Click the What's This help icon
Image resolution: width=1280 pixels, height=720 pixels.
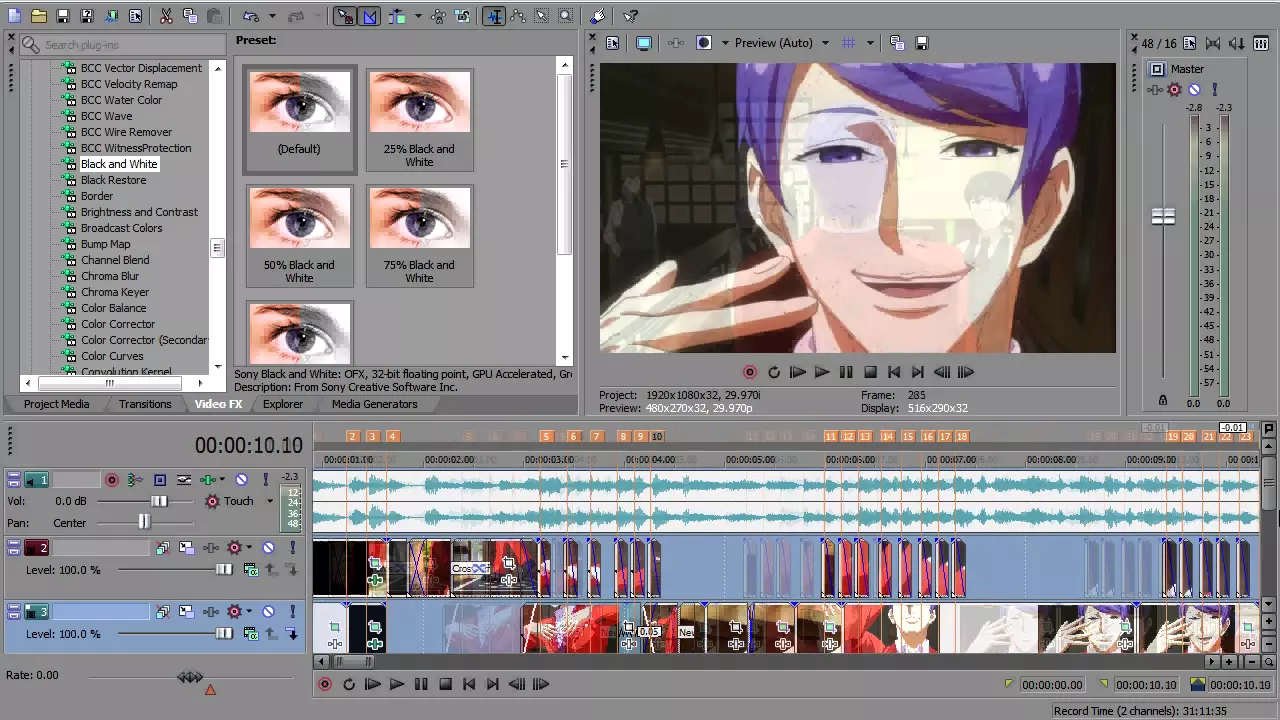631,16
